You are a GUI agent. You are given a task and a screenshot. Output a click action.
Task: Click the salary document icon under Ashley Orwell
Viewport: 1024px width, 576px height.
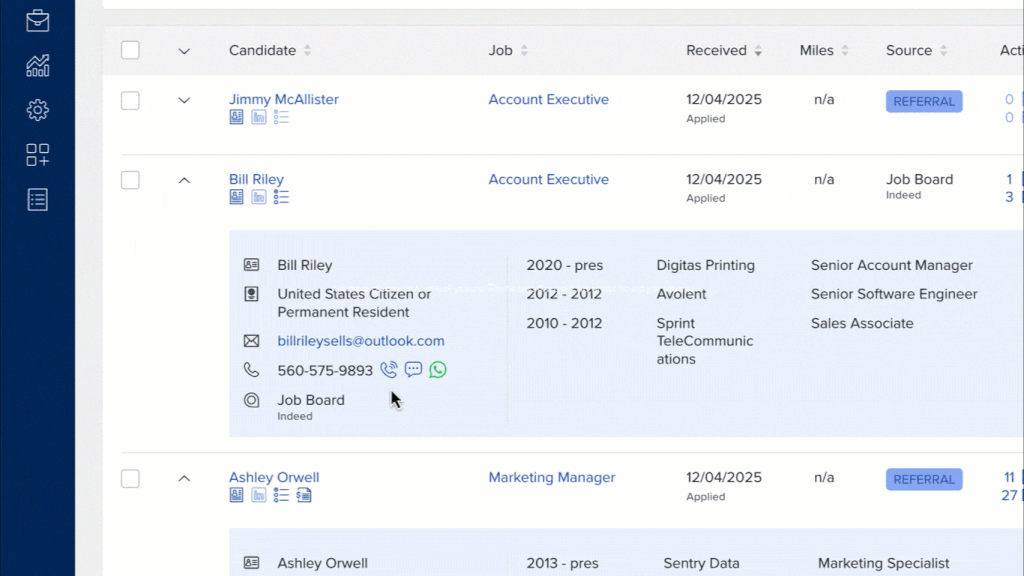(304, 495)
